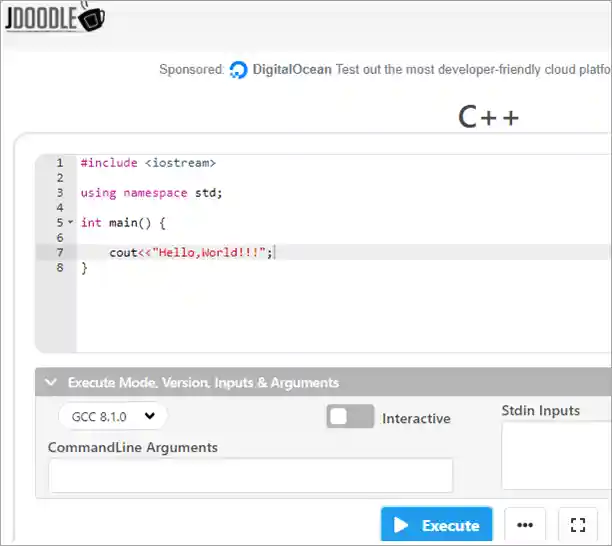Click the using namespace std line
This screenshot has height=546, width=612.
pyautogui.click(x=151, y=192)
